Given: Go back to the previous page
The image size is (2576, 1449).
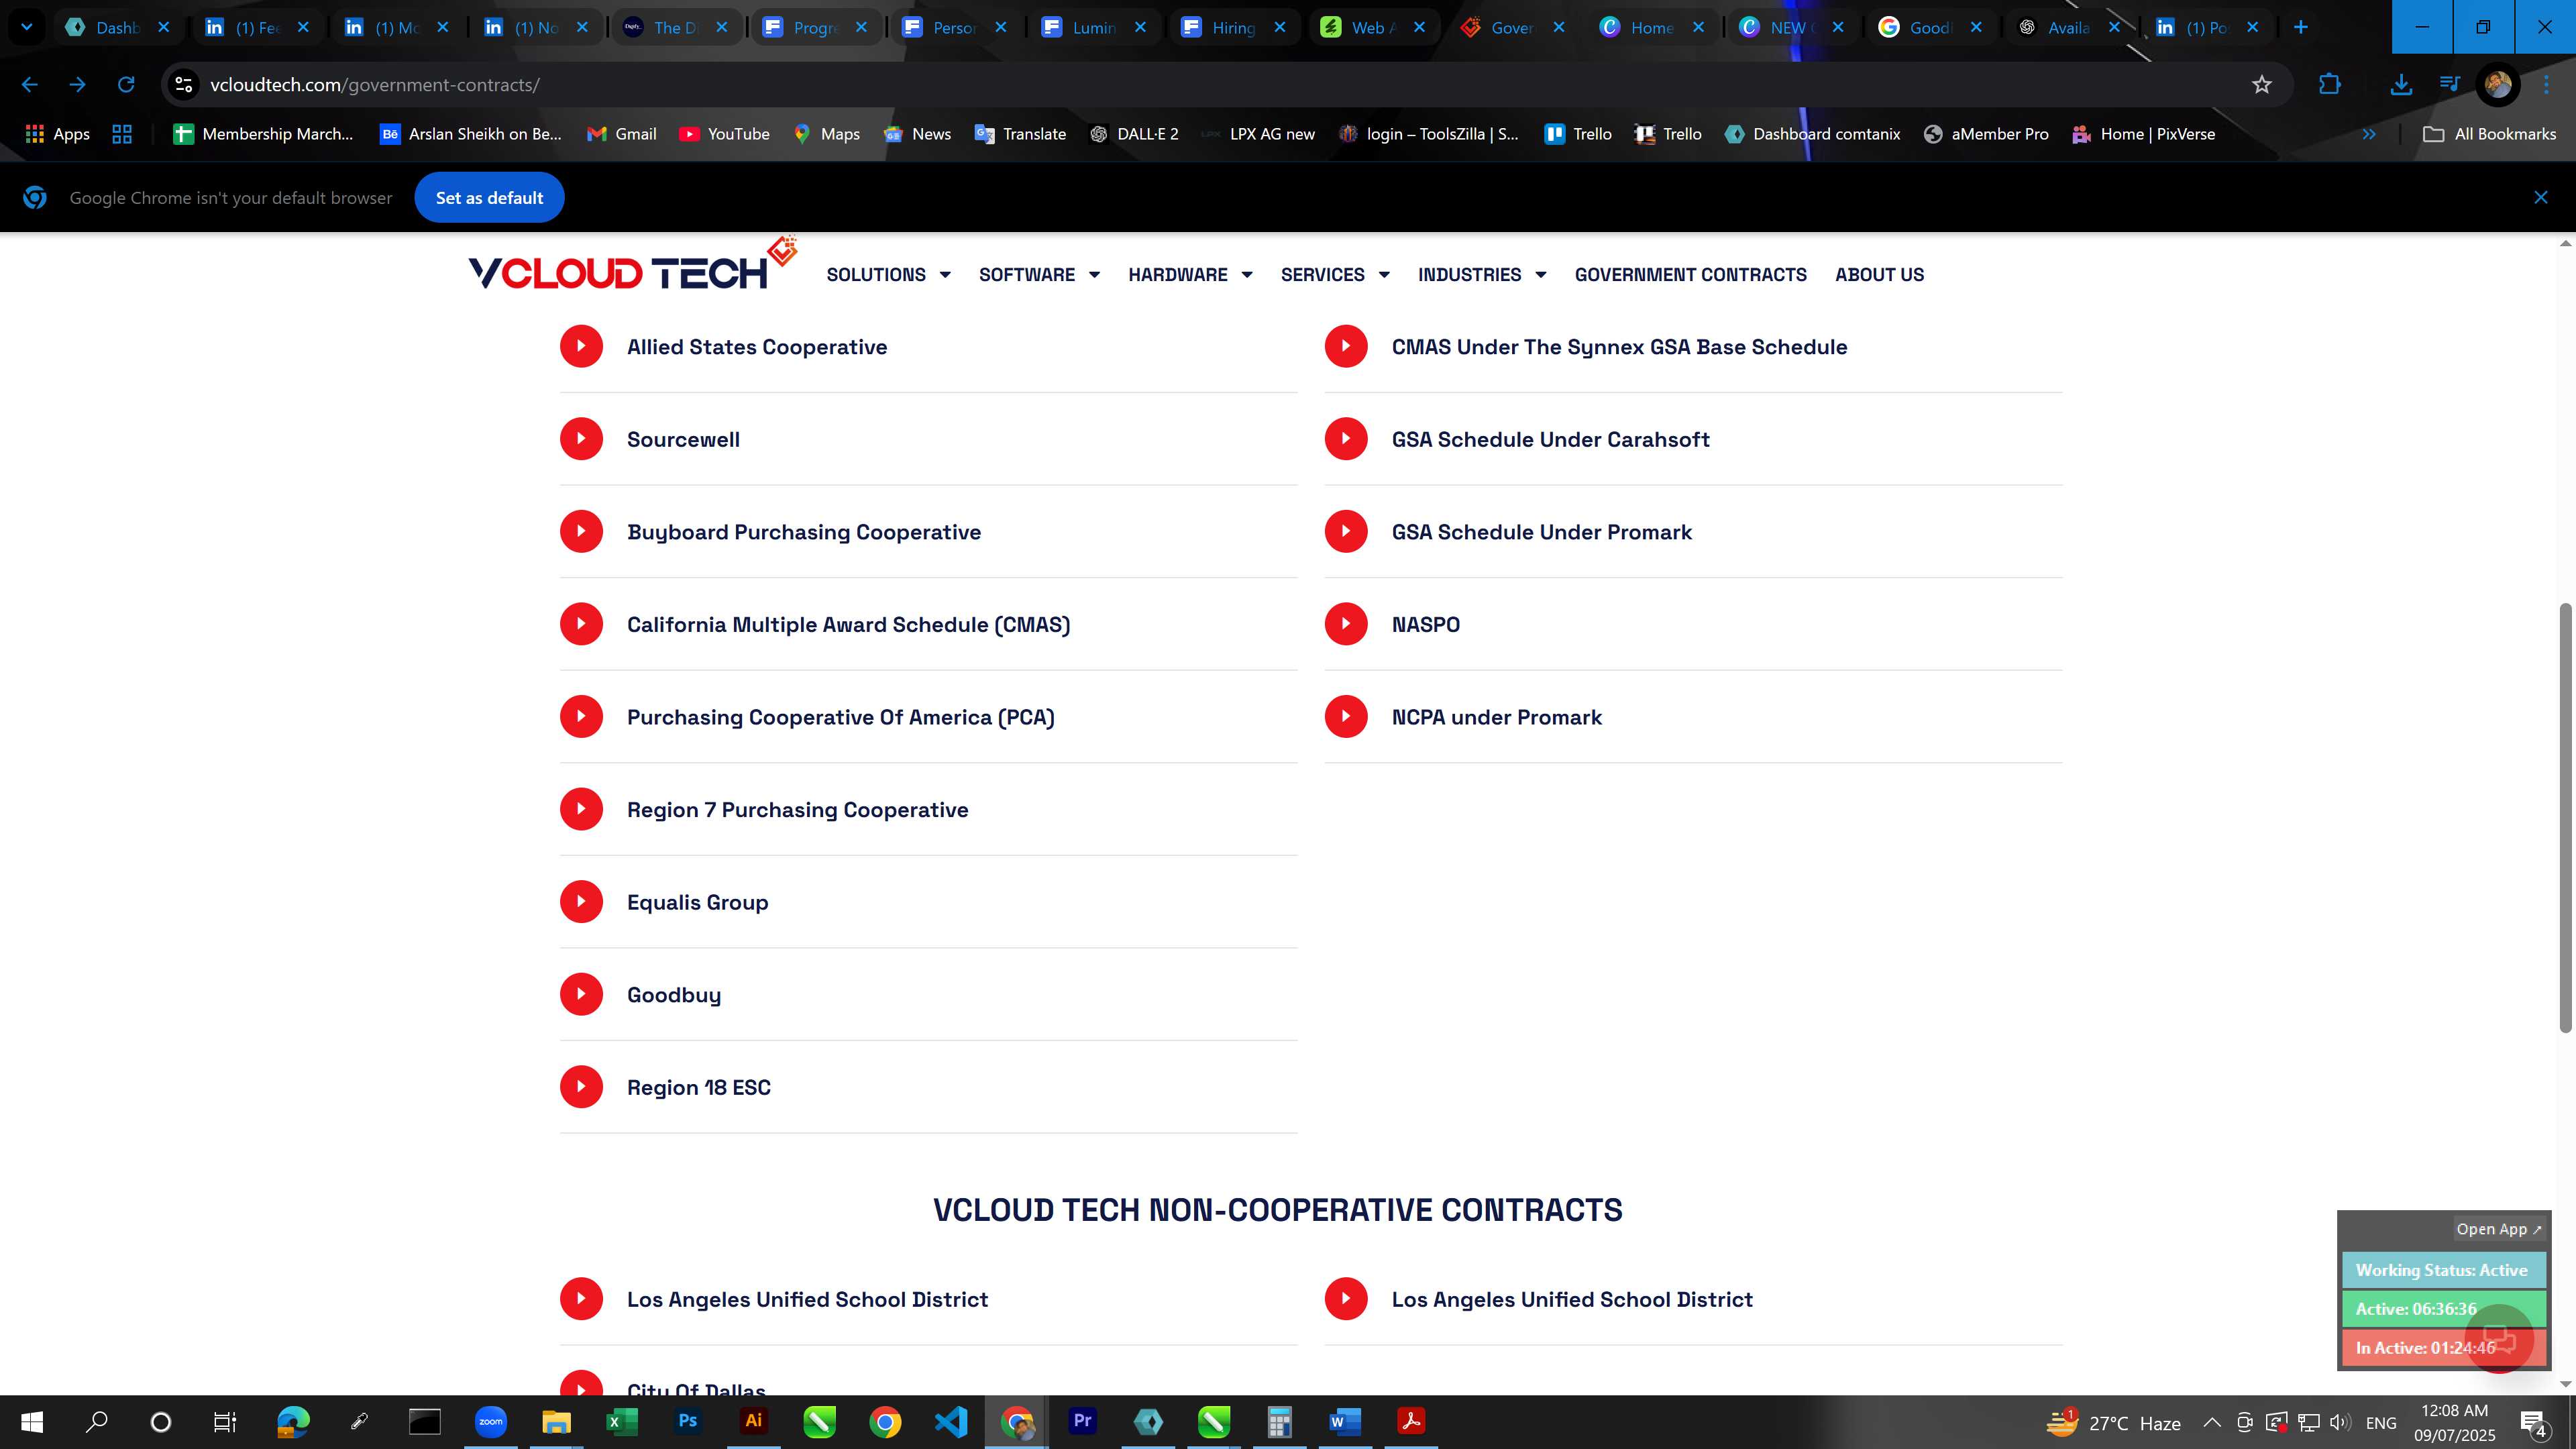Looking at the screenshot, I should click(x=30, y=85).
